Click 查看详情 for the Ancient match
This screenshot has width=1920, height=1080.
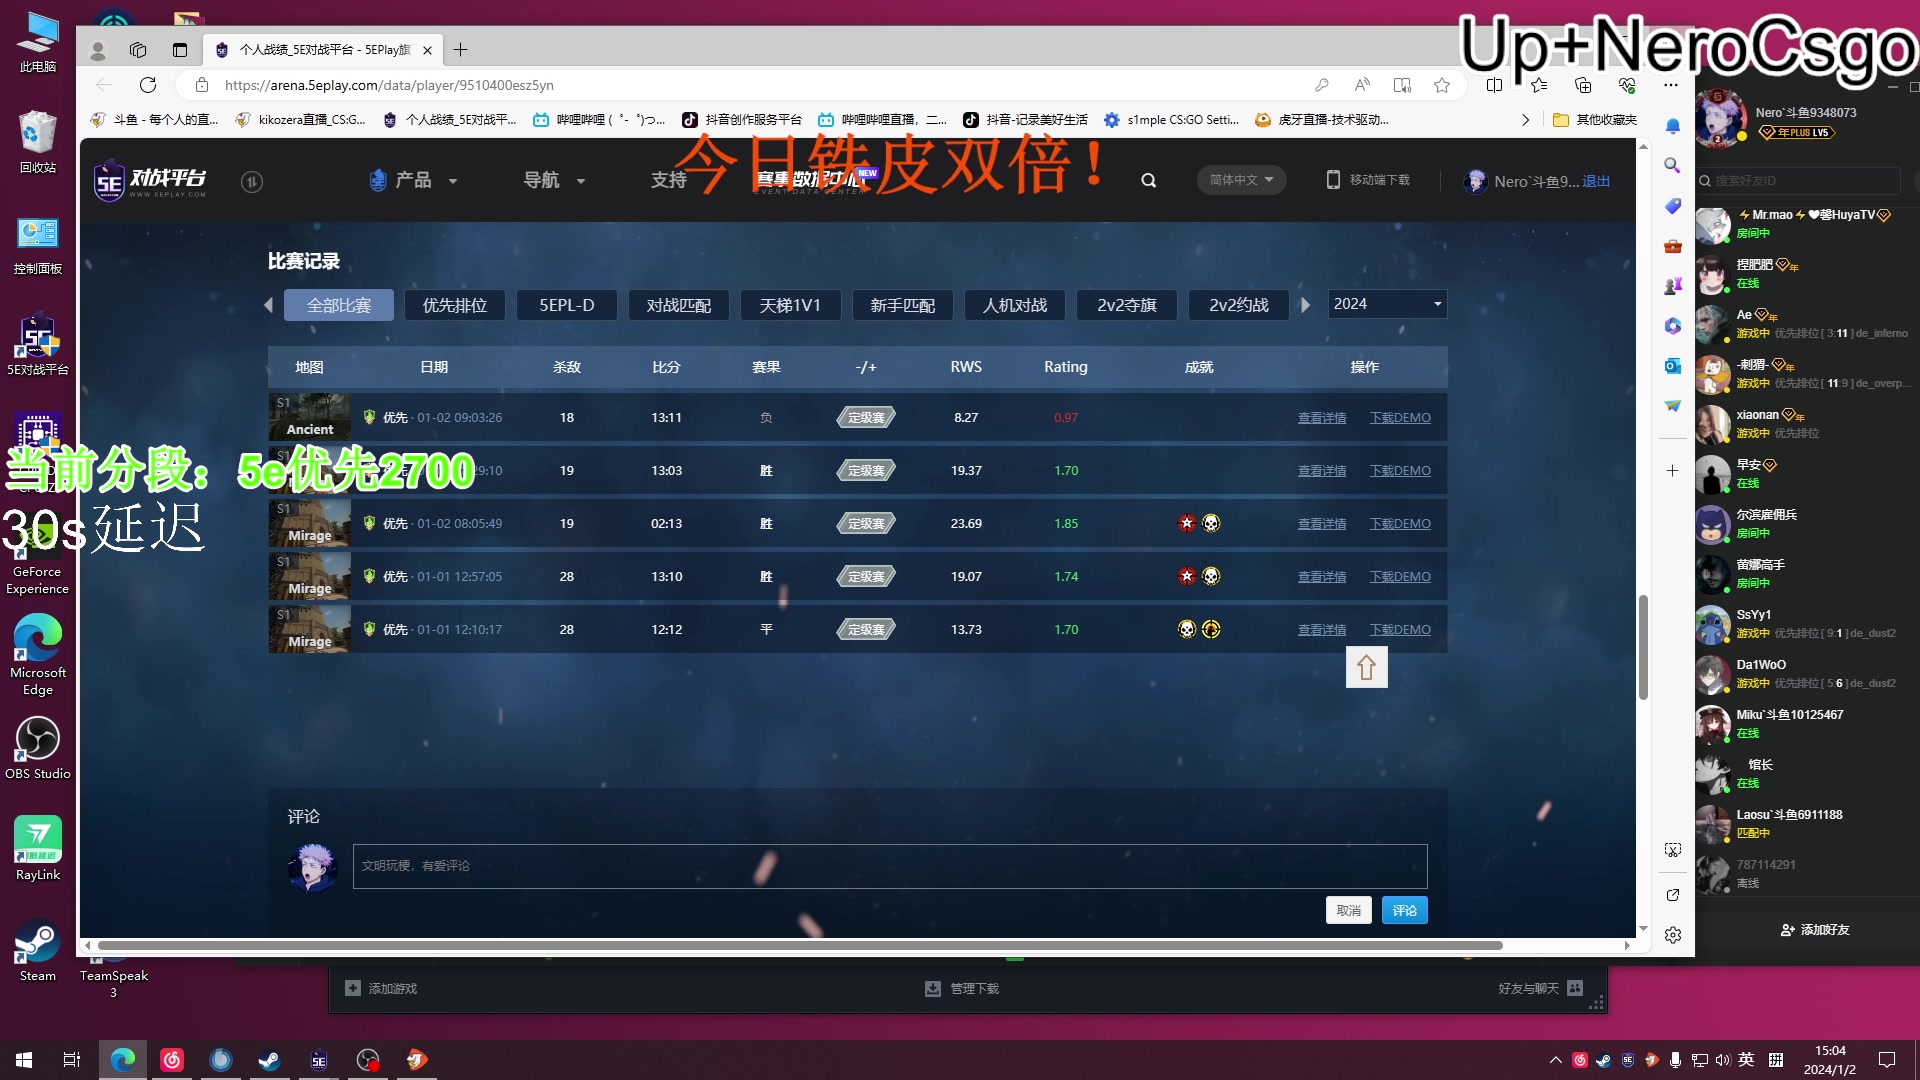pyautogui.click(x=1322, y=418)
